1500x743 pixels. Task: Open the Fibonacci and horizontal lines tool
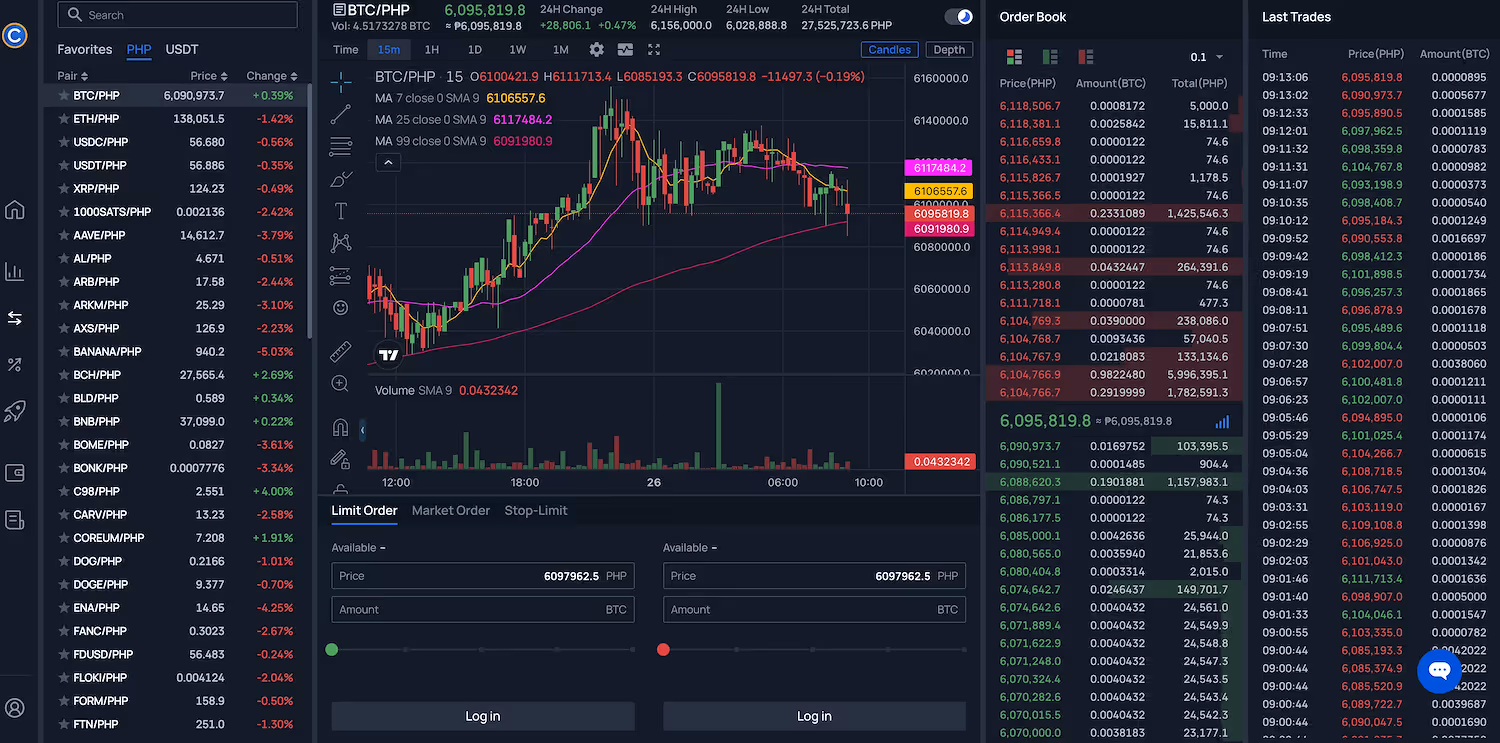(341, 146)
